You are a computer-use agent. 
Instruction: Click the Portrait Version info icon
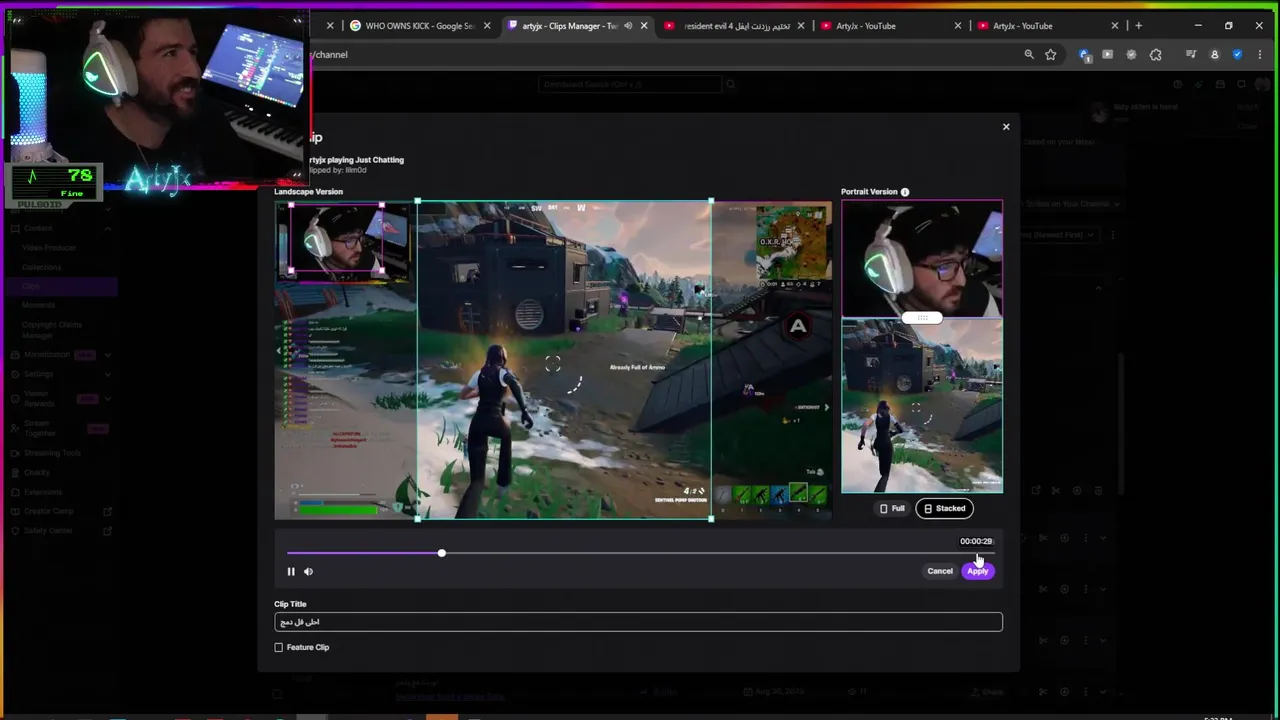click(905, 192)
